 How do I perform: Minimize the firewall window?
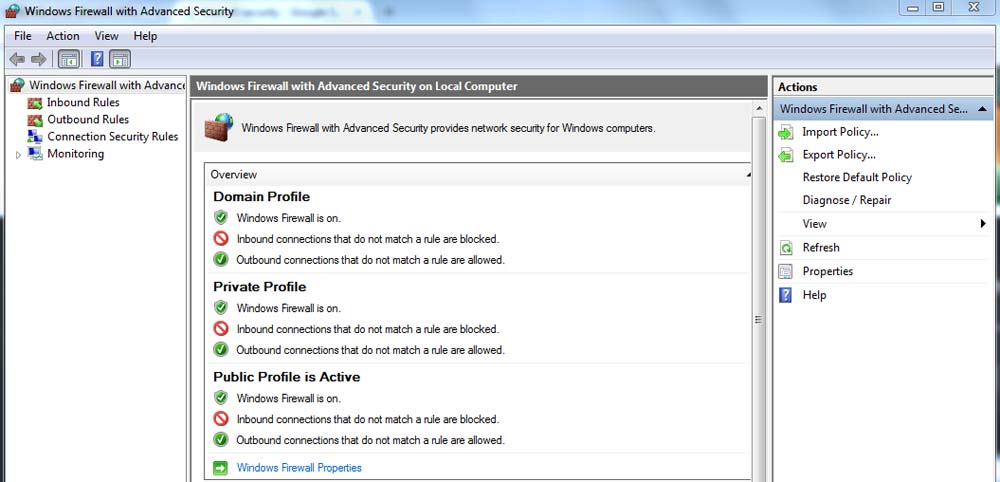(914, 8)
